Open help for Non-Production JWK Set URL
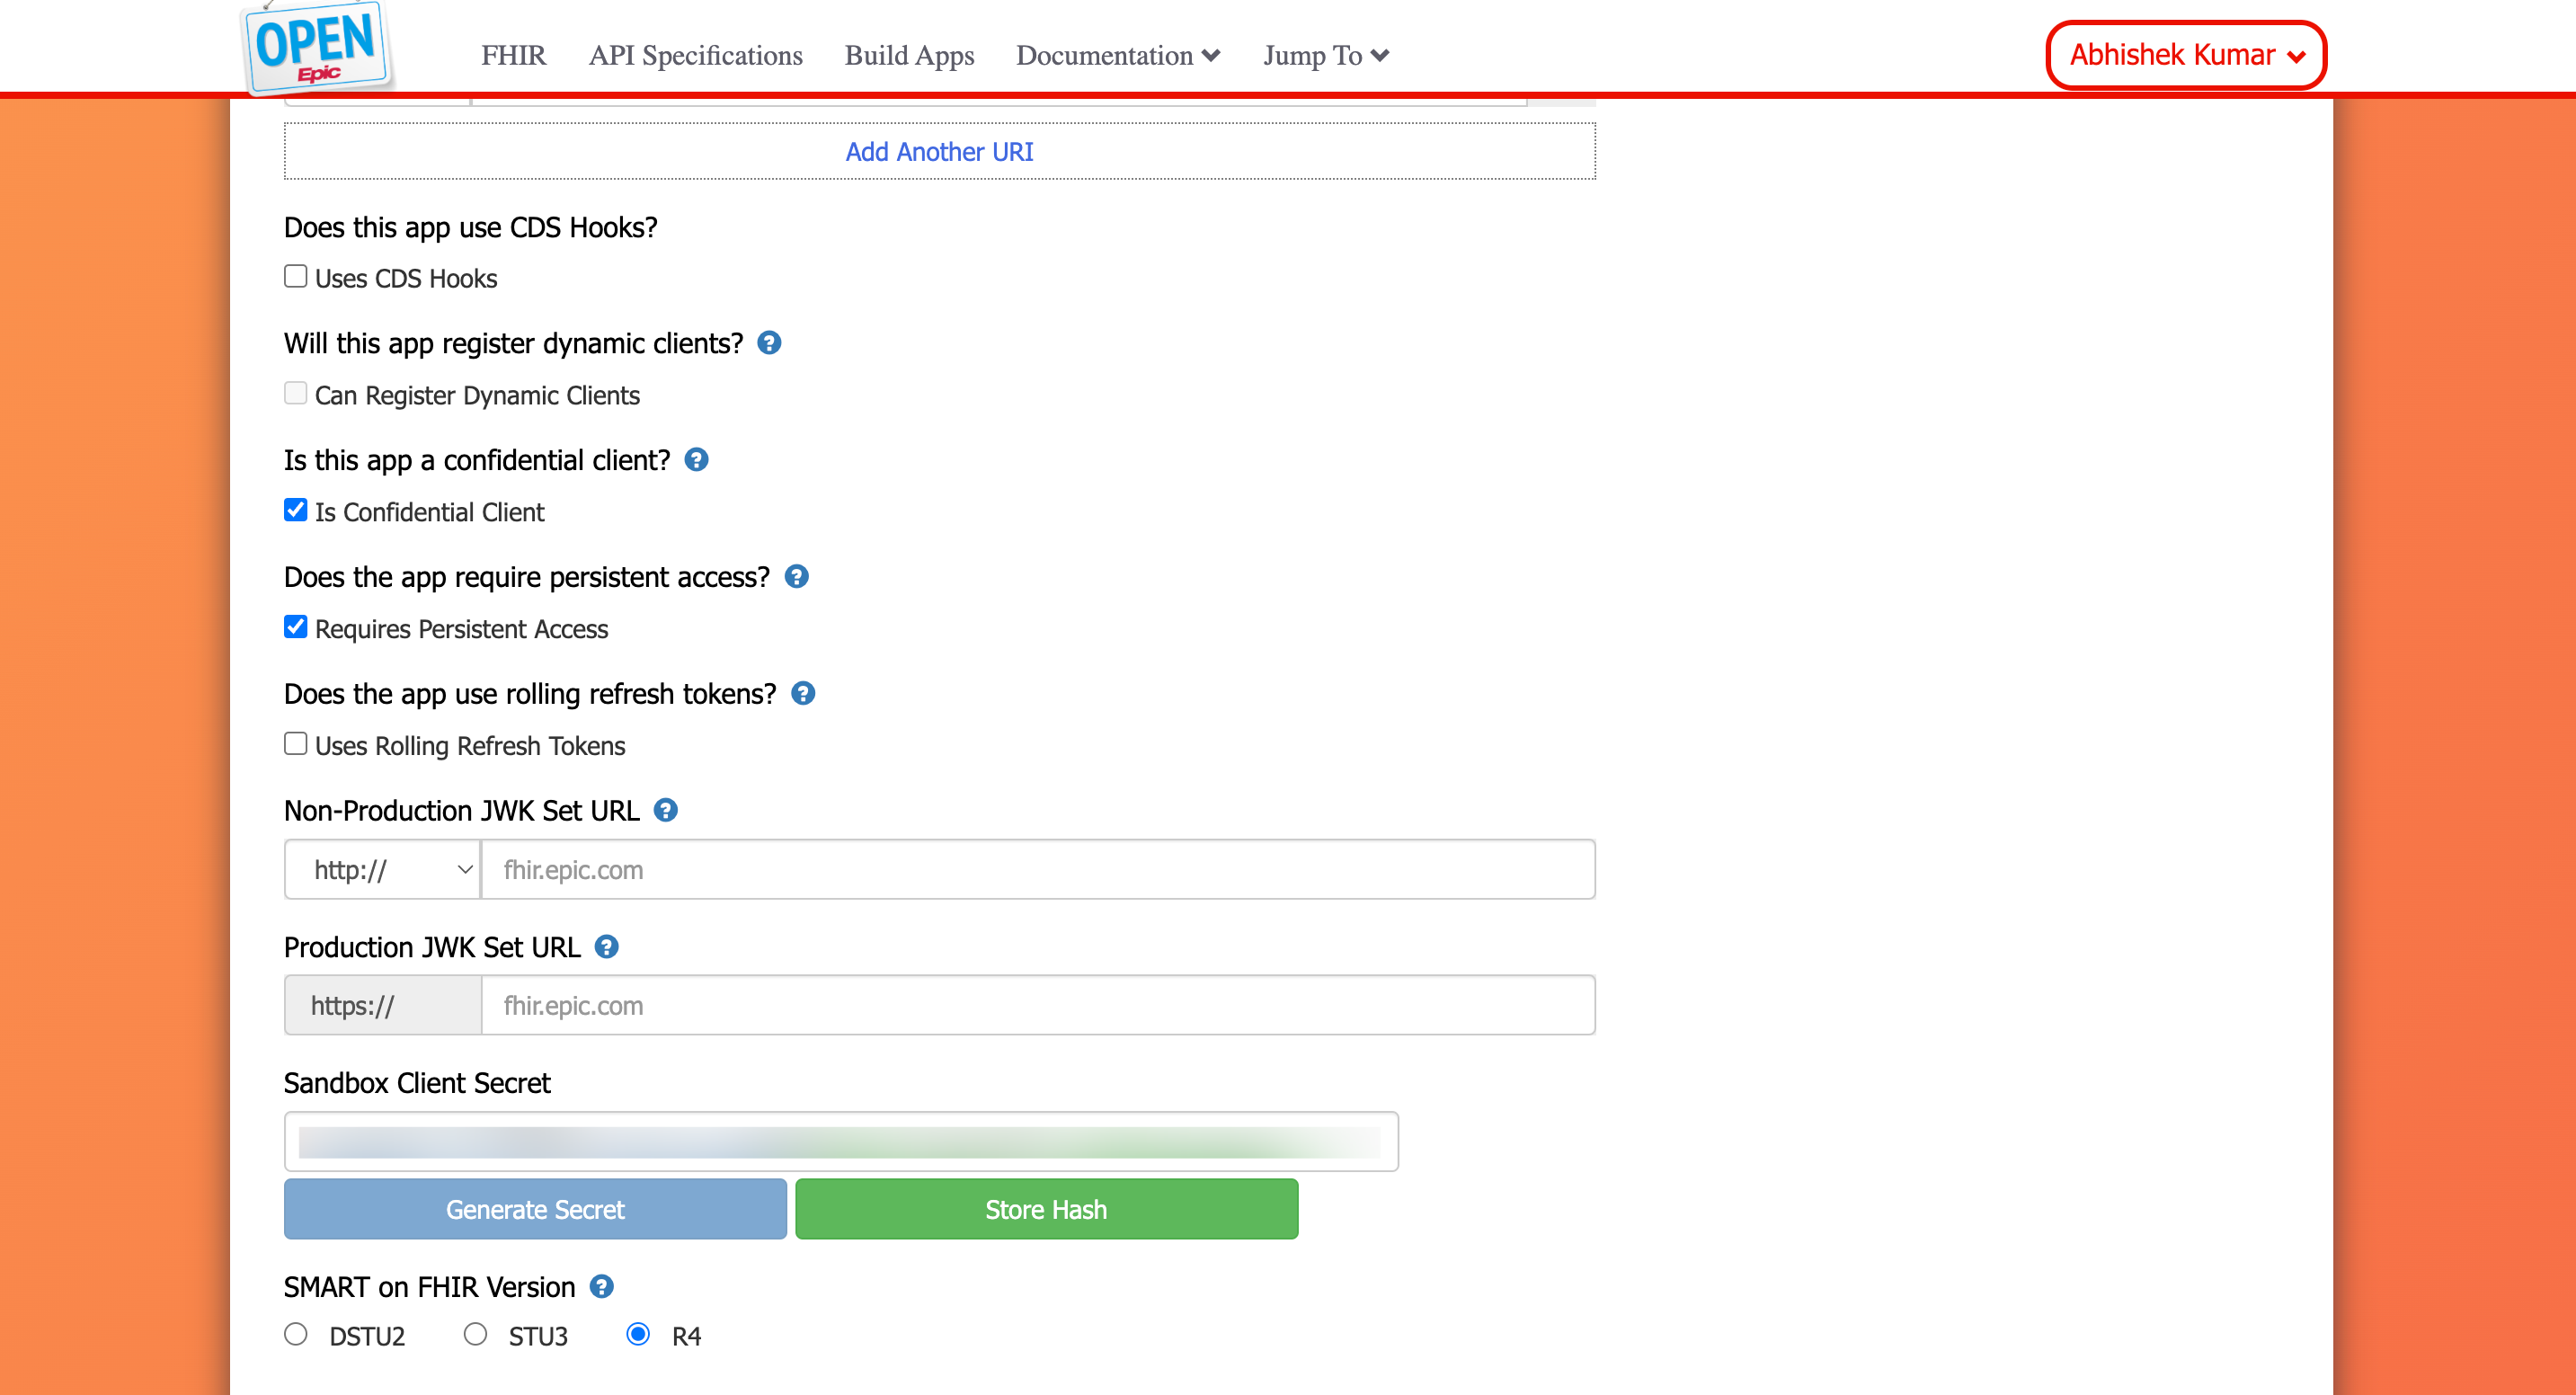This screenshot has width=2576, height=1395. tap(666, 810)
